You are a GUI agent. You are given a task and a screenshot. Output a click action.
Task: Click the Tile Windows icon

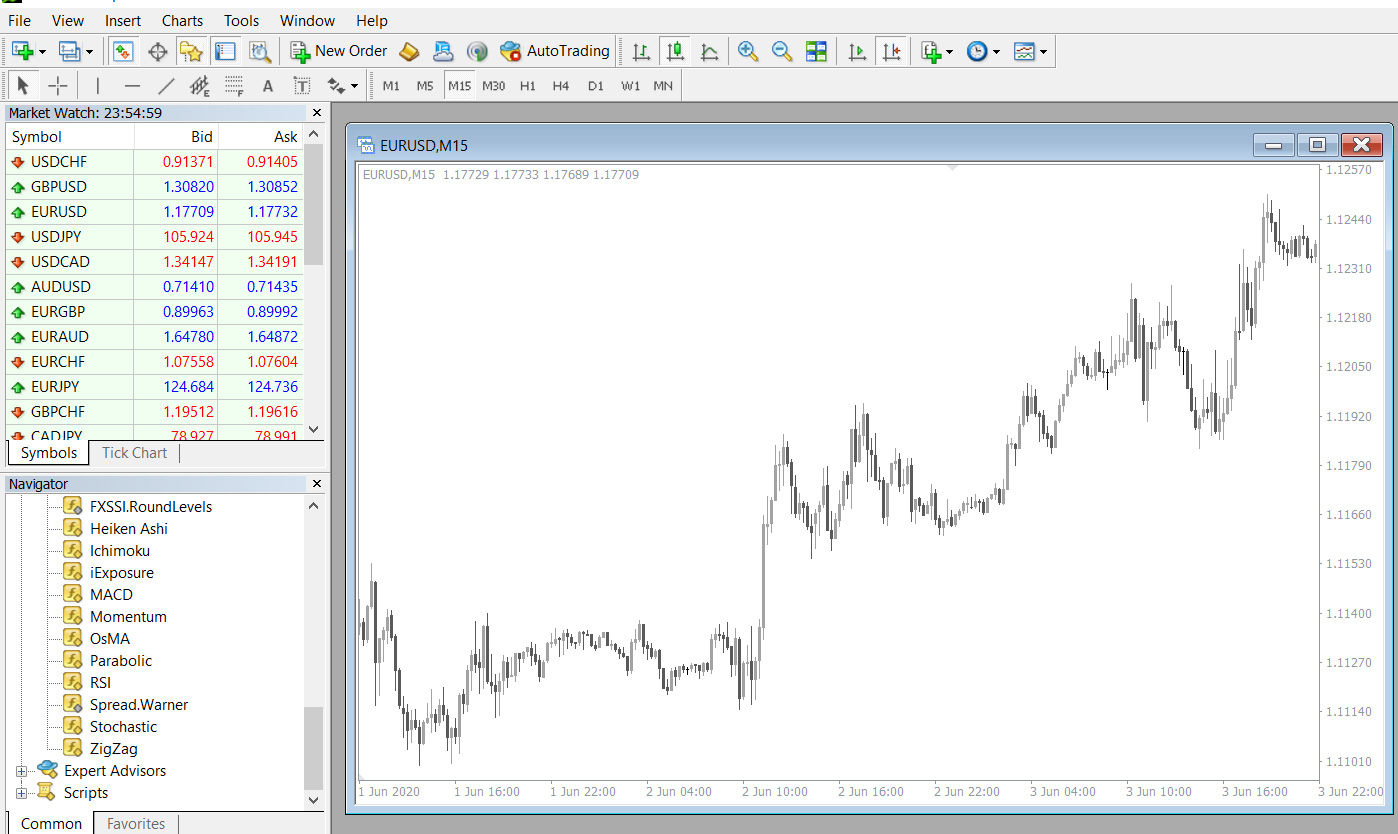point(816,51)
